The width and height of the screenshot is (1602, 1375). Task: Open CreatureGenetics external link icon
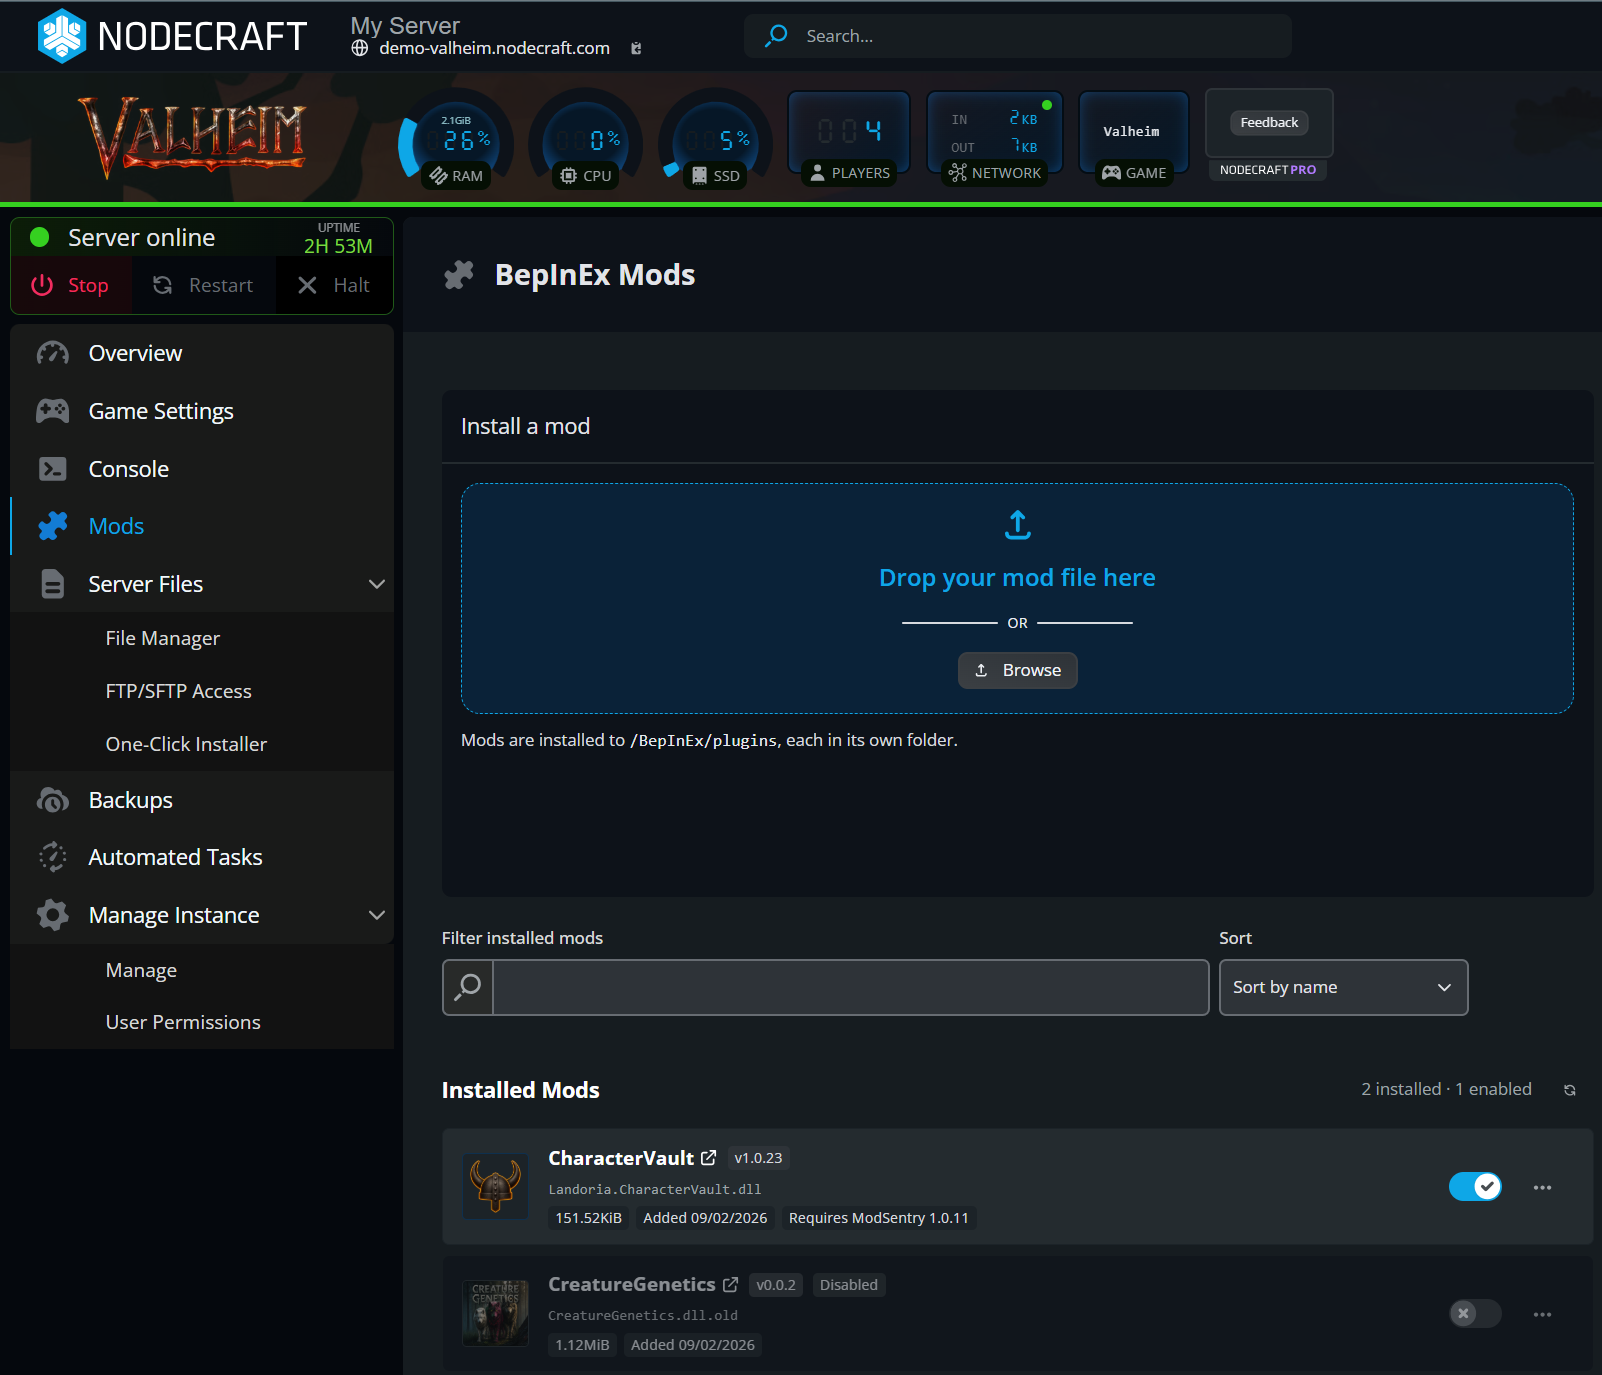point(731,1284)
